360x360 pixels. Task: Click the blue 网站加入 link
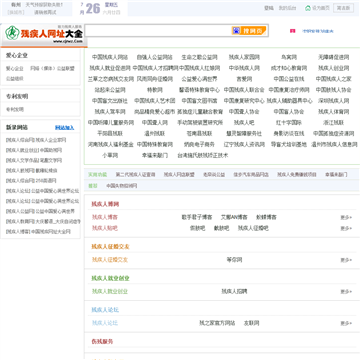pos(64,128)
